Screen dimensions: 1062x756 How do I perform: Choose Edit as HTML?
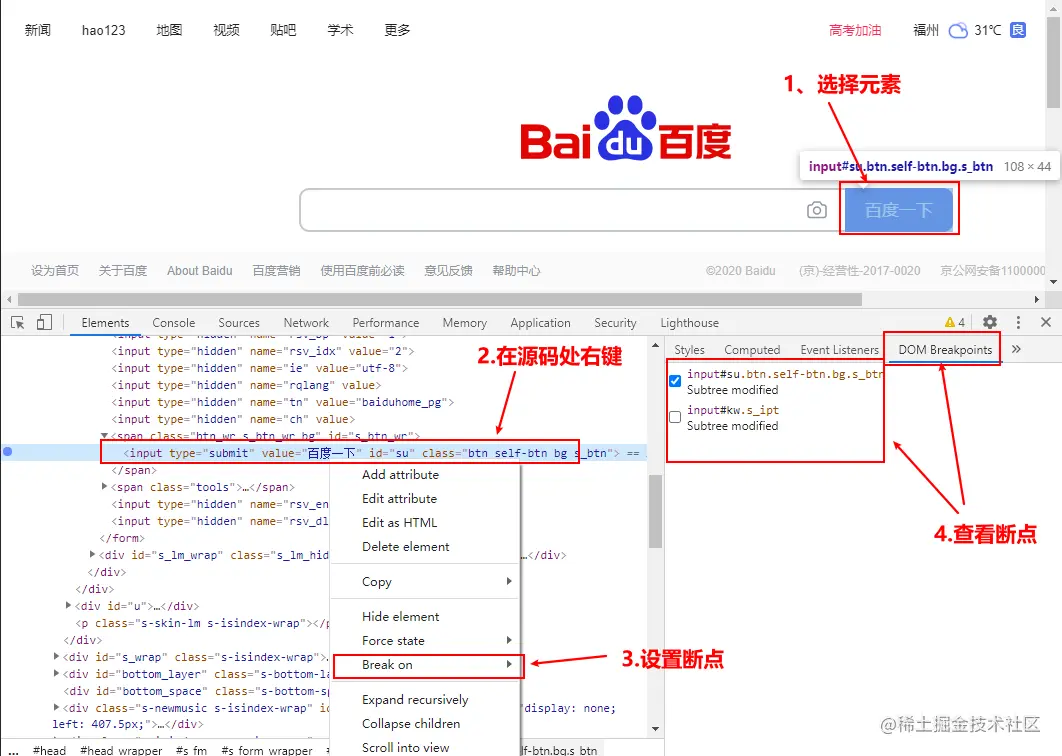pos(400,523)
